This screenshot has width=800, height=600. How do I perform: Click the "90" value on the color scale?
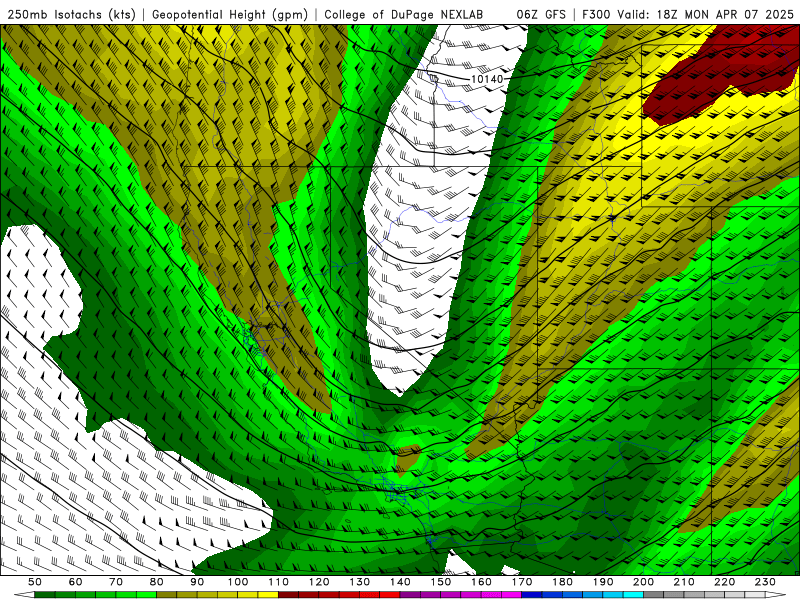(197, 582)
